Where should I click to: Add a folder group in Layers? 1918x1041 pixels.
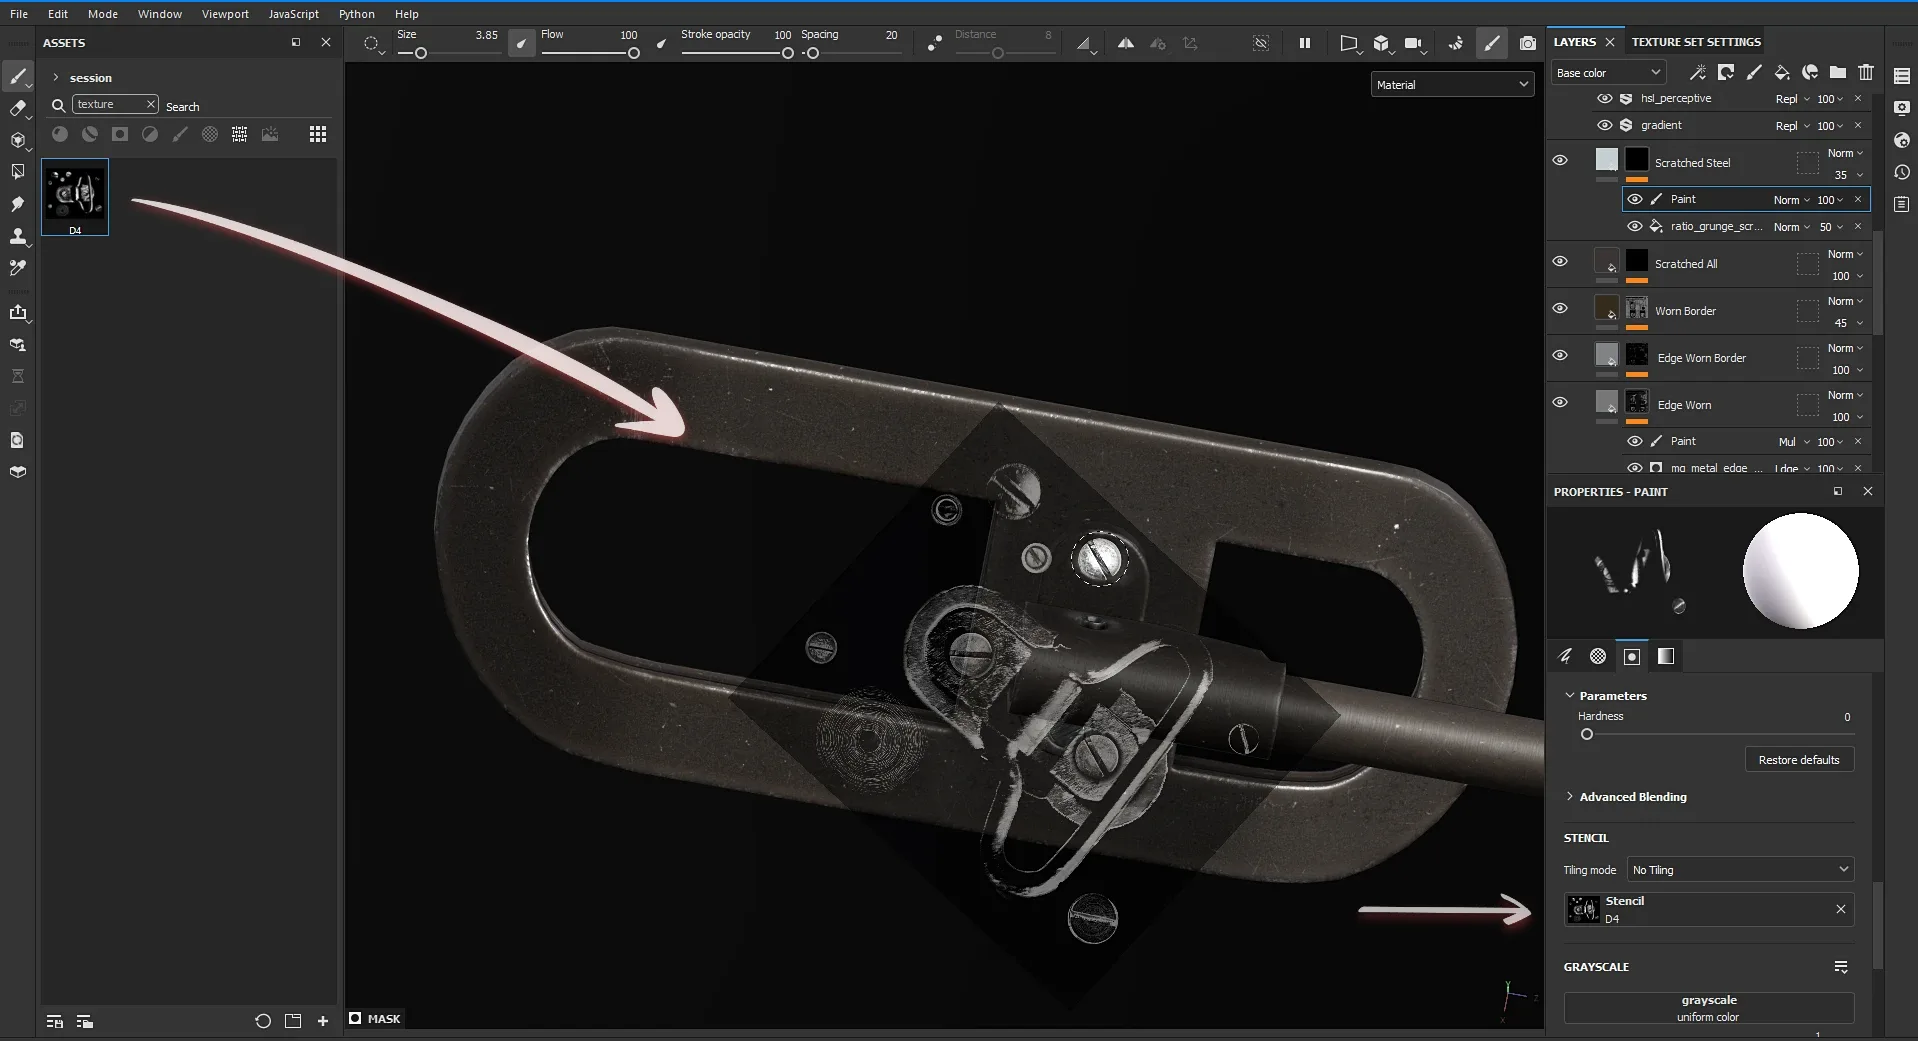pyautogui.click(x=1838, y=72)
